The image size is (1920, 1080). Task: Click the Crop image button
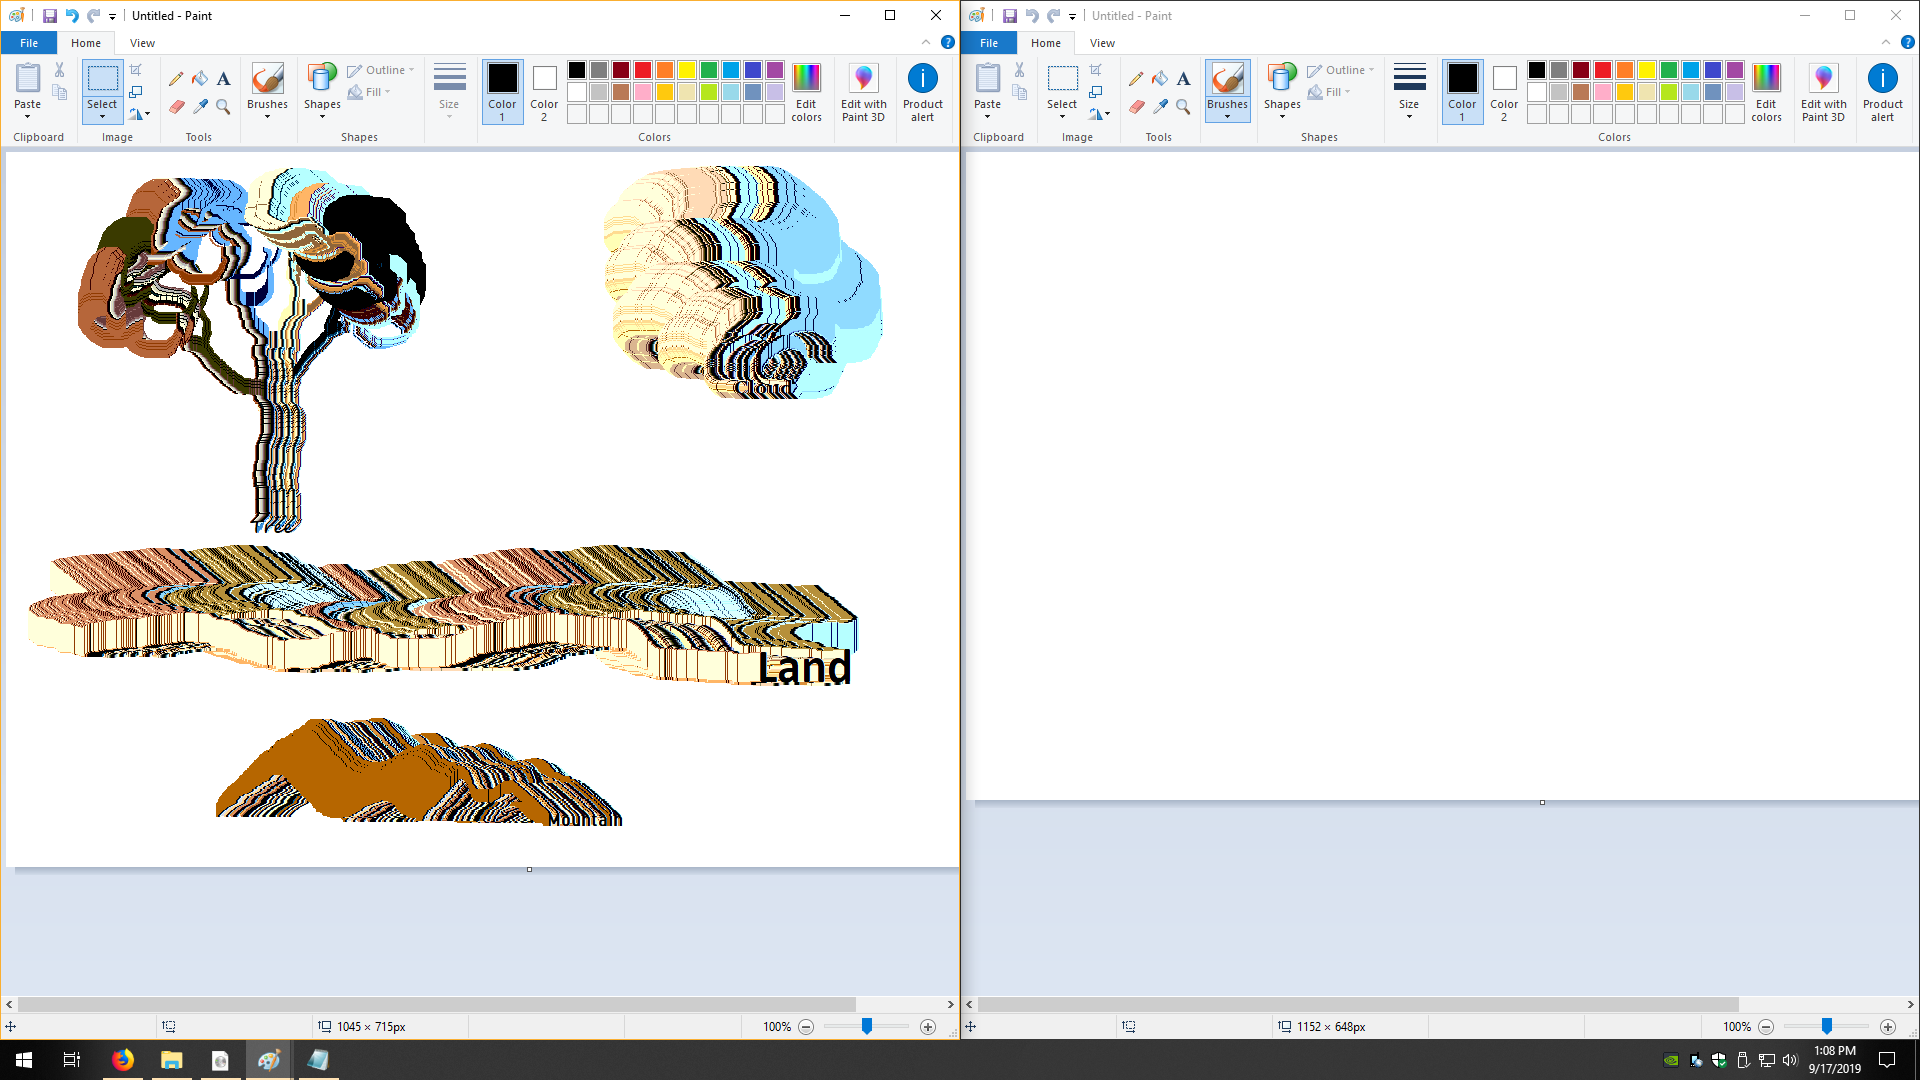[x=136, y=70]
